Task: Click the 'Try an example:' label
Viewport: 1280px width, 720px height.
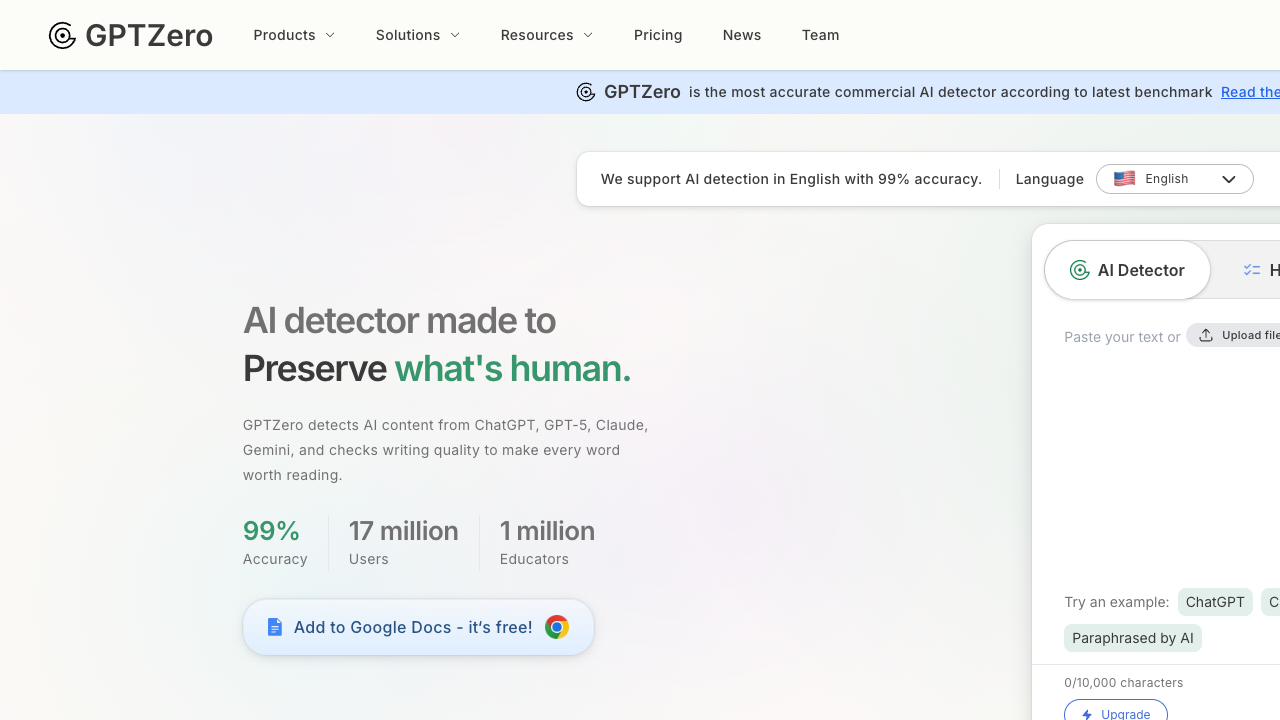Action: [1117, 602]
